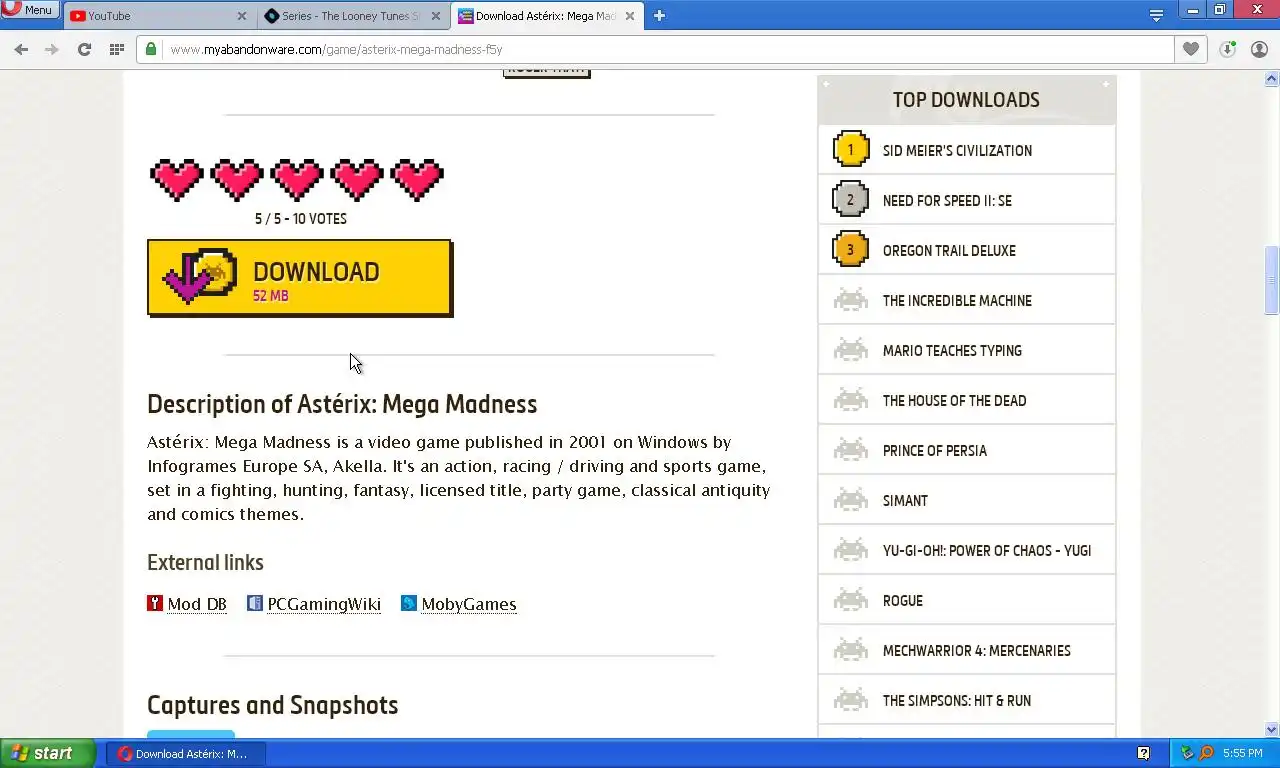Go back to the previous page
Screen dimensions: 1280x768
(x=21, y=49)
